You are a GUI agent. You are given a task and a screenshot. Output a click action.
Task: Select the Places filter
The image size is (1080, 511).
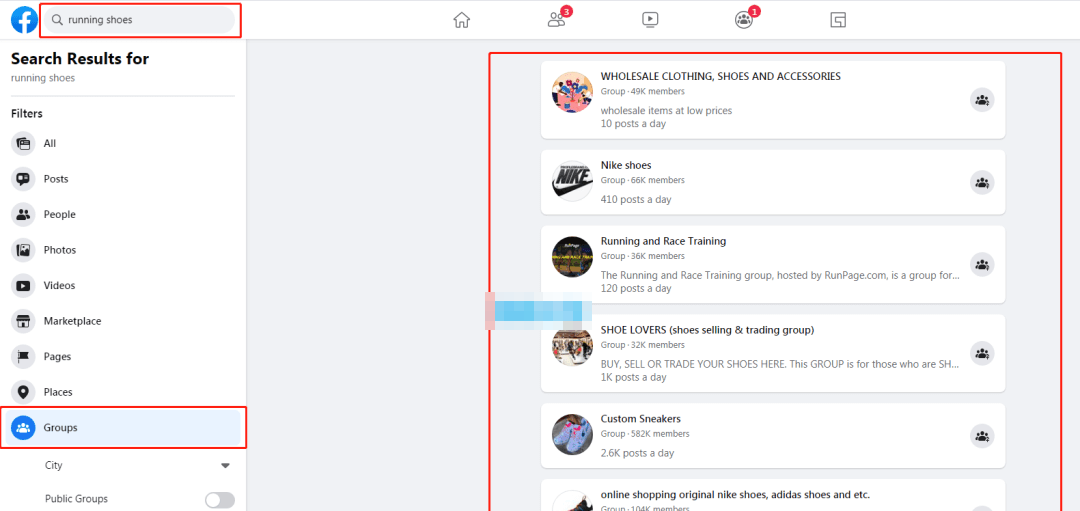(x=123, y=392)
